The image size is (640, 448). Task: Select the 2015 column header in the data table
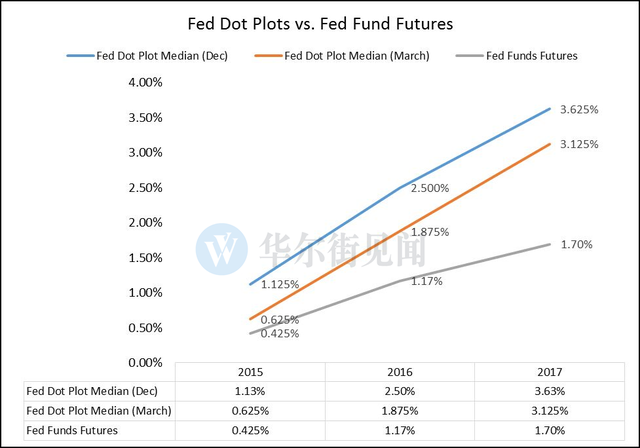250,372
